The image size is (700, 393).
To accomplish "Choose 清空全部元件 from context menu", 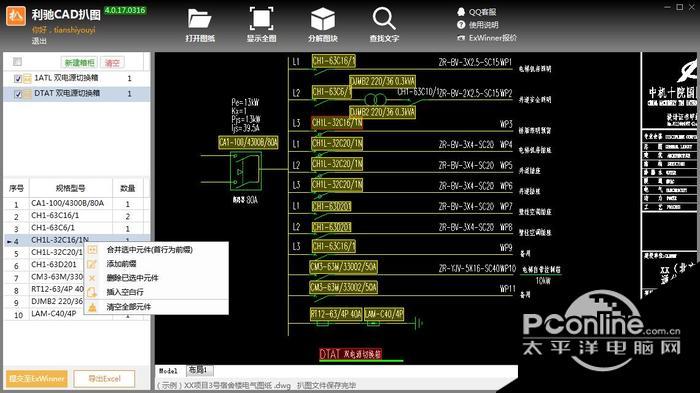I will click(157, 307).
